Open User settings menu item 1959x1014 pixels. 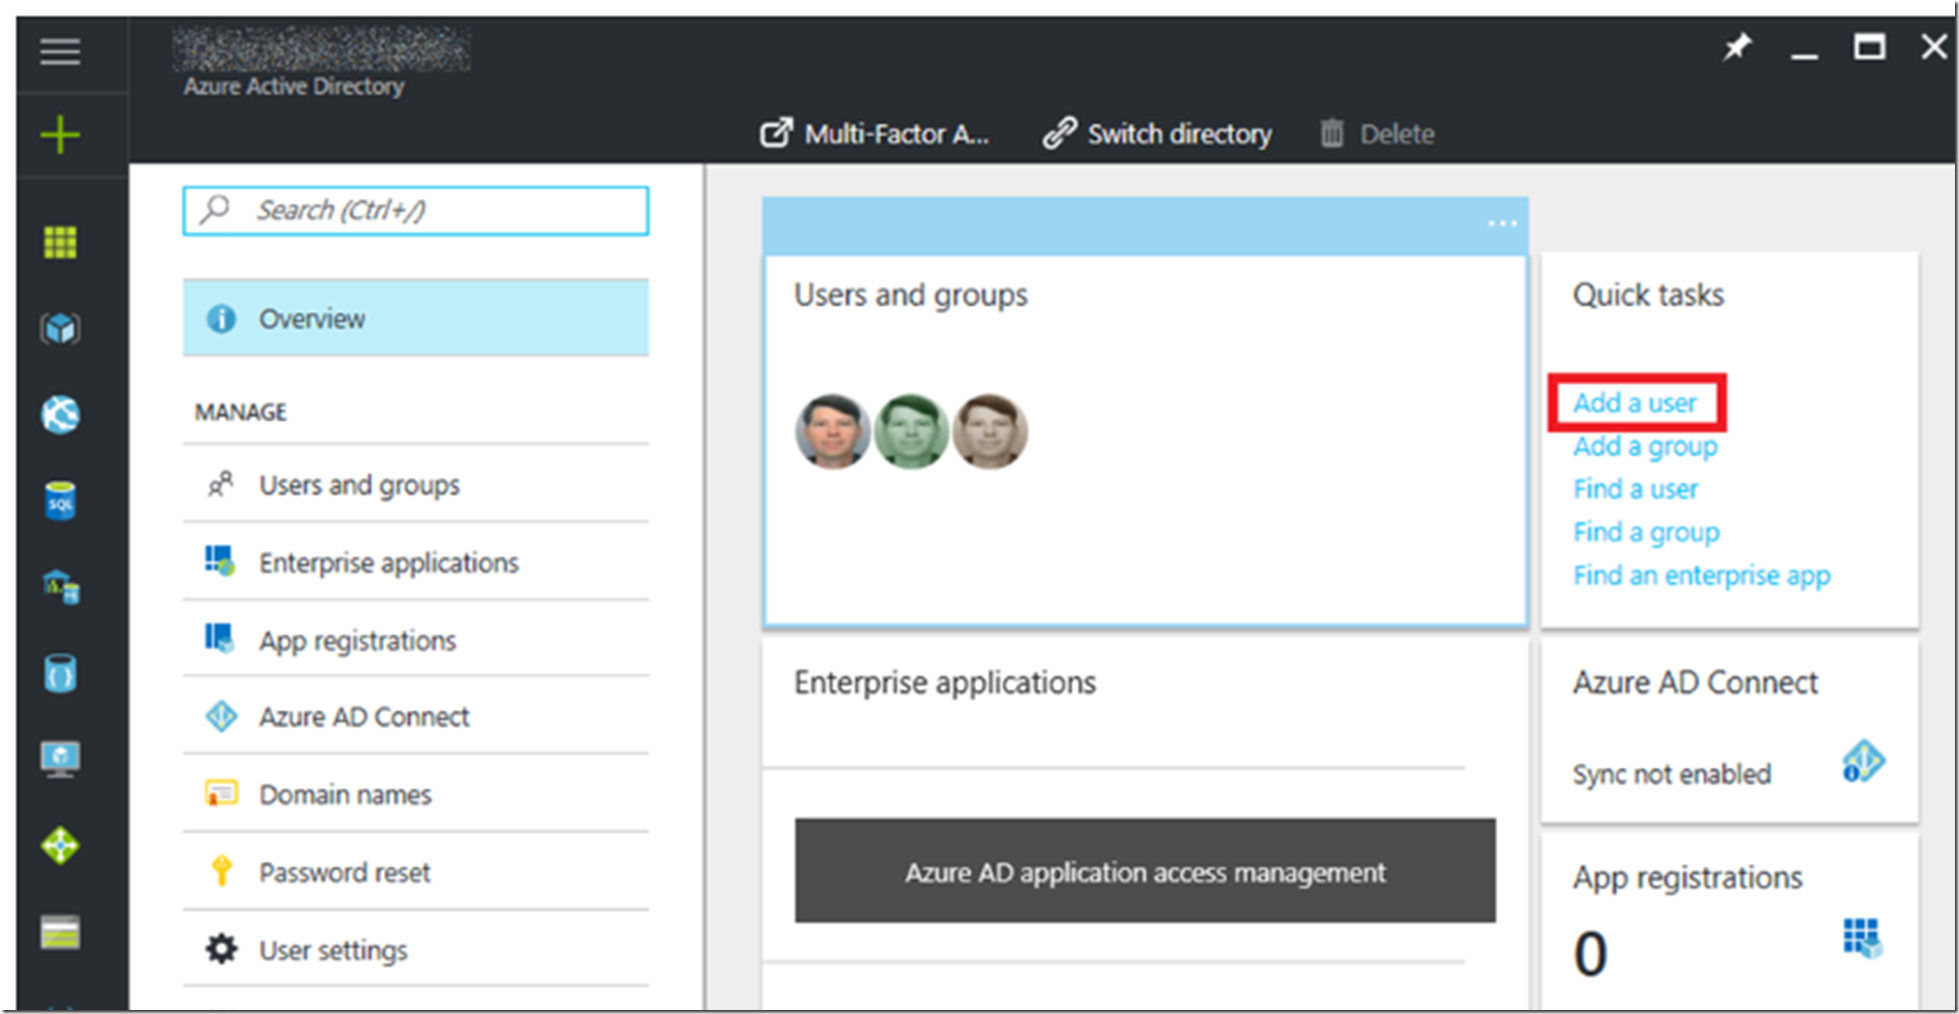[416, 949]
